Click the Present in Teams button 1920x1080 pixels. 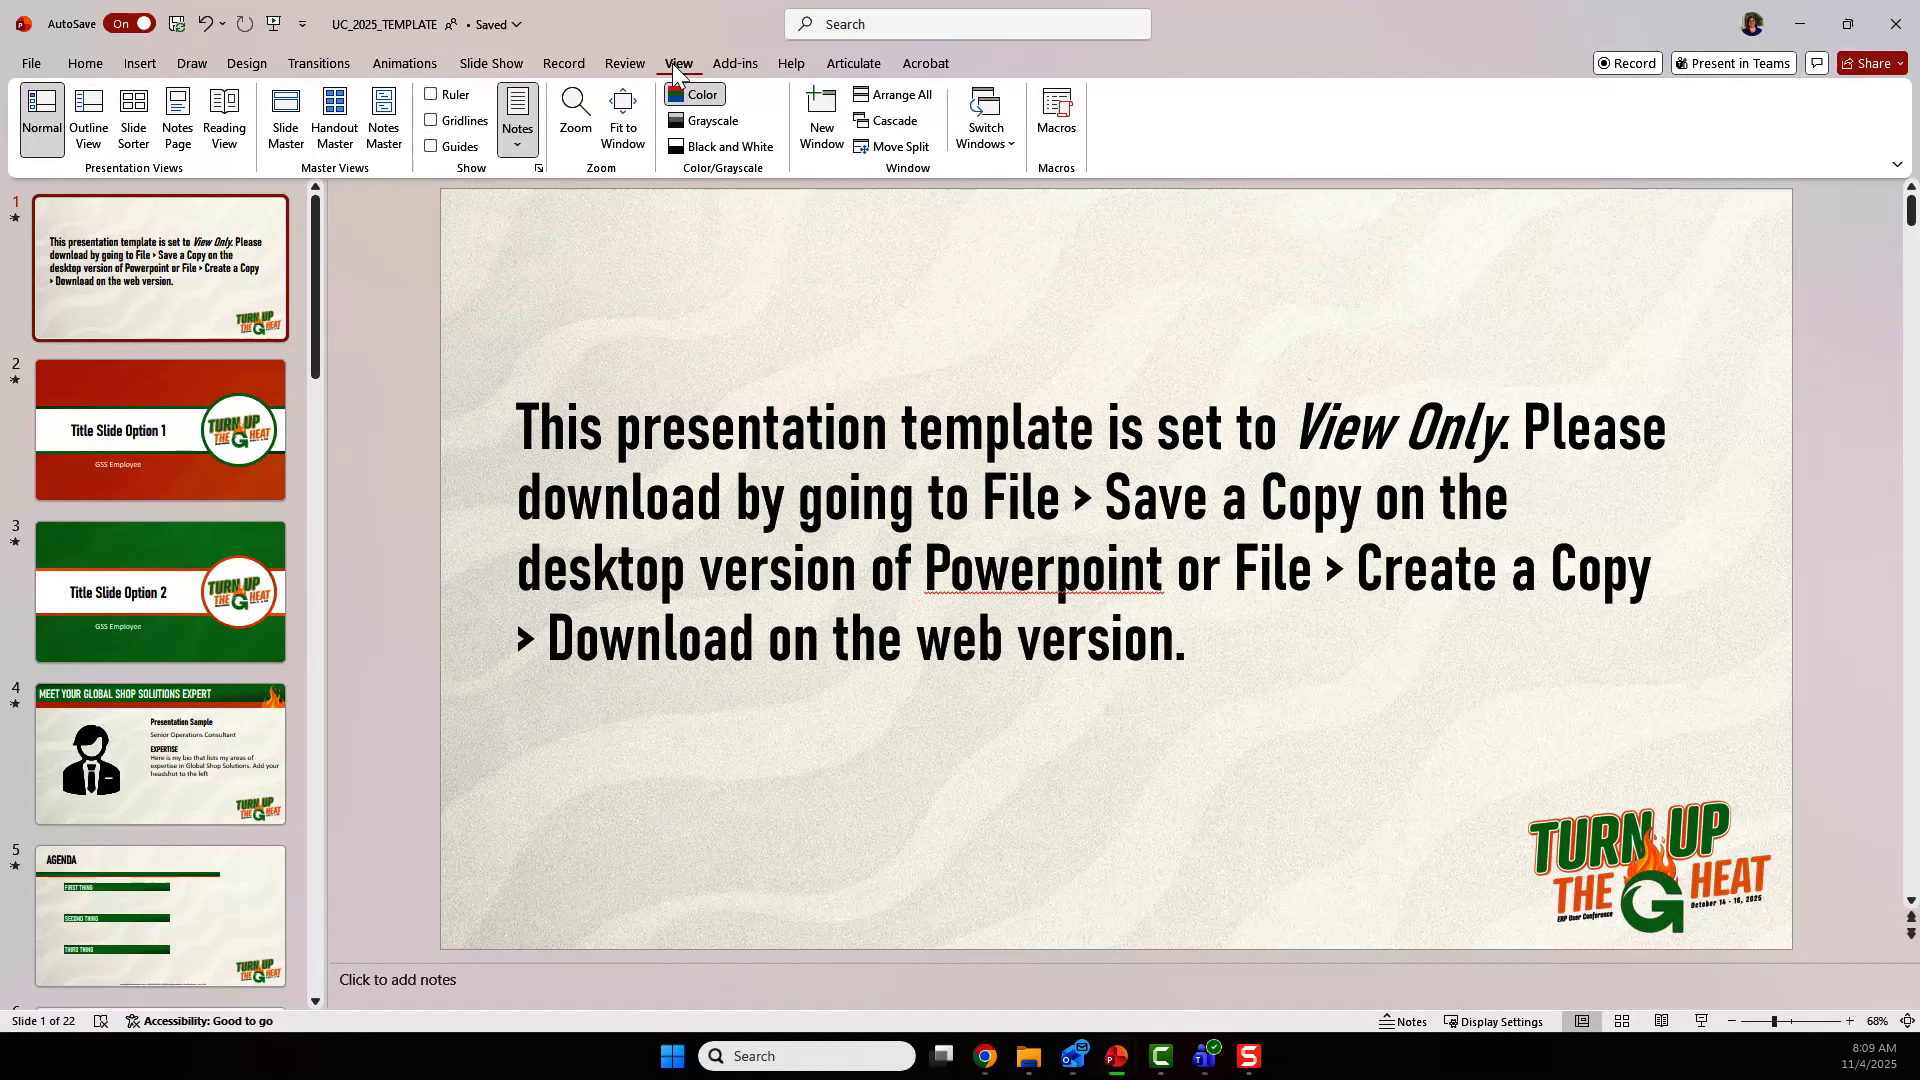tap(1733, 63)
